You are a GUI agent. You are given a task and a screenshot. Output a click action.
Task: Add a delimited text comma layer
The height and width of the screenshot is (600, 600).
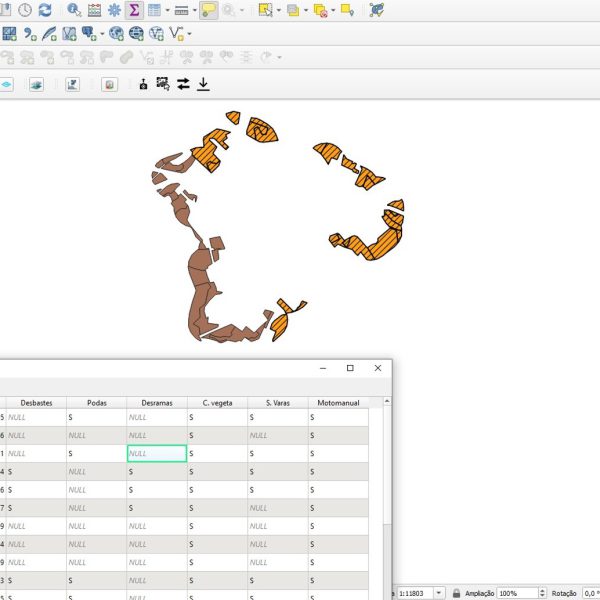pyautogui.click(x=30, y=34)
